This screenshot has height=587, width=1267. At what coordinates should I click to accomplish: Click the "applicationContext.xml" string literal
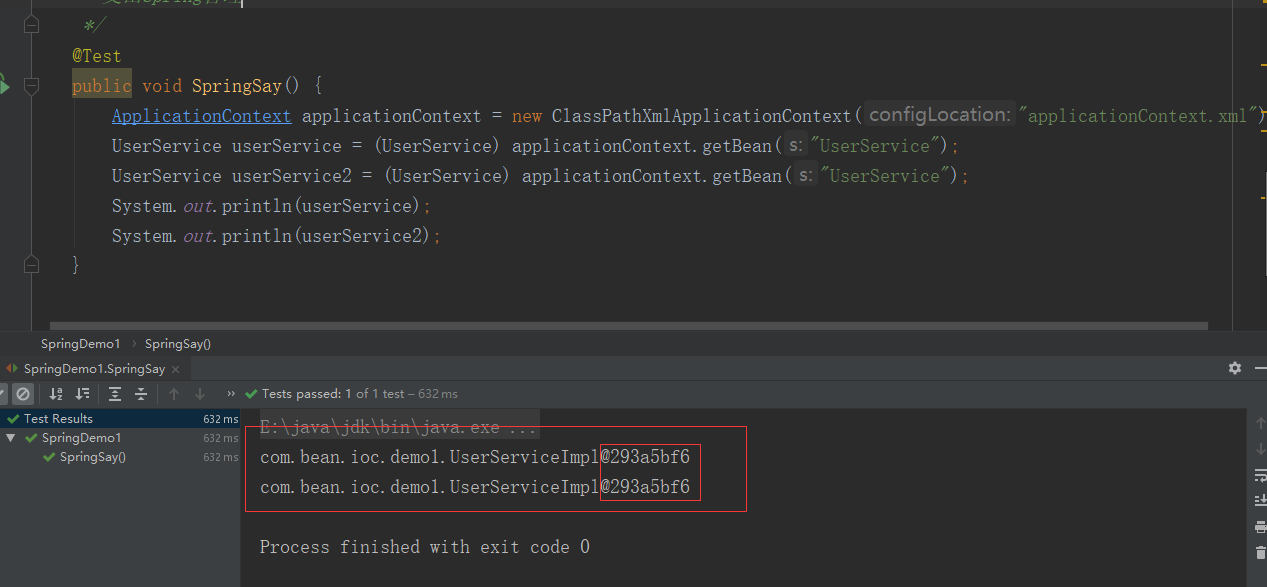point(1137,116)
